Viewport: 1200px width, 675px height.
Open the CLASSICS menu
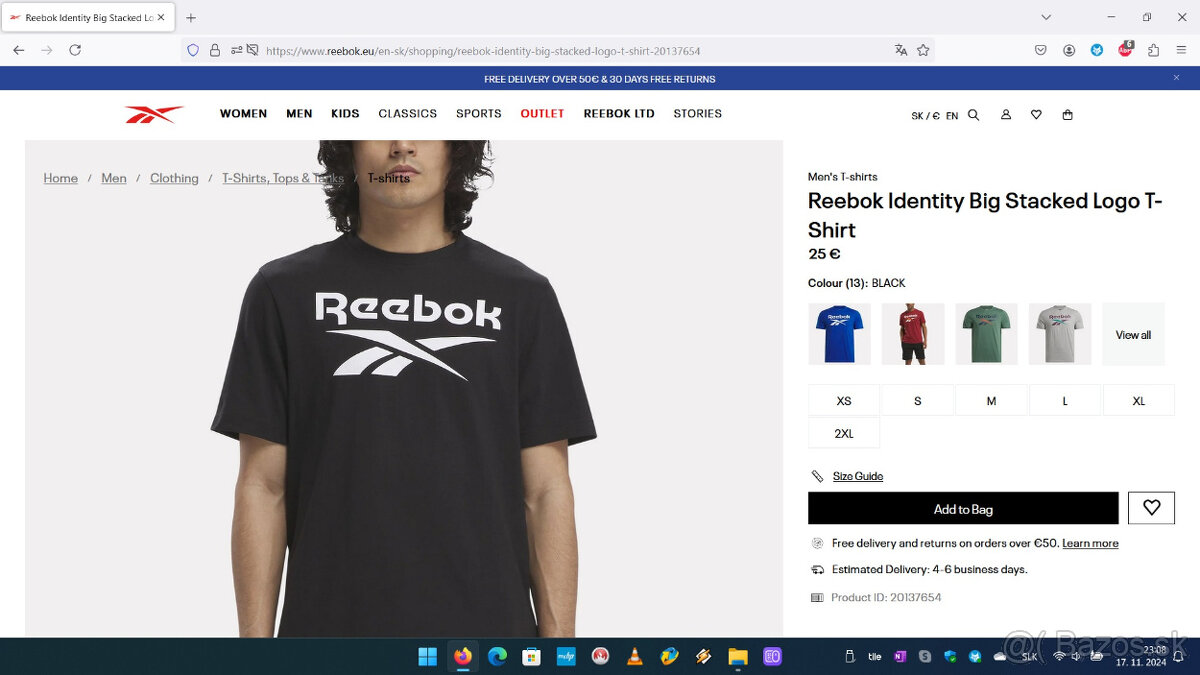pyautogui.click(x=407, y=114)
